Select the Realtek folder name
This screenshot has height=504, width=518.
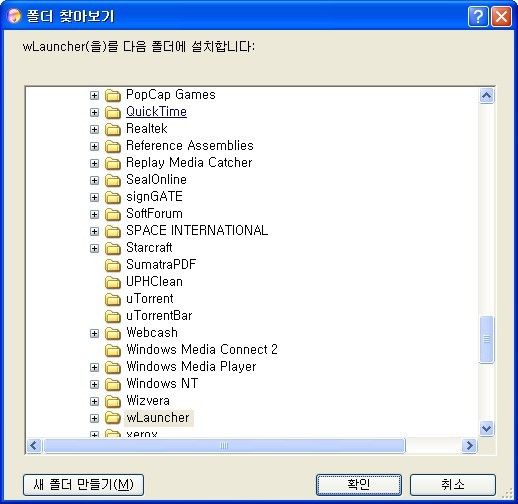click(147, 129)
